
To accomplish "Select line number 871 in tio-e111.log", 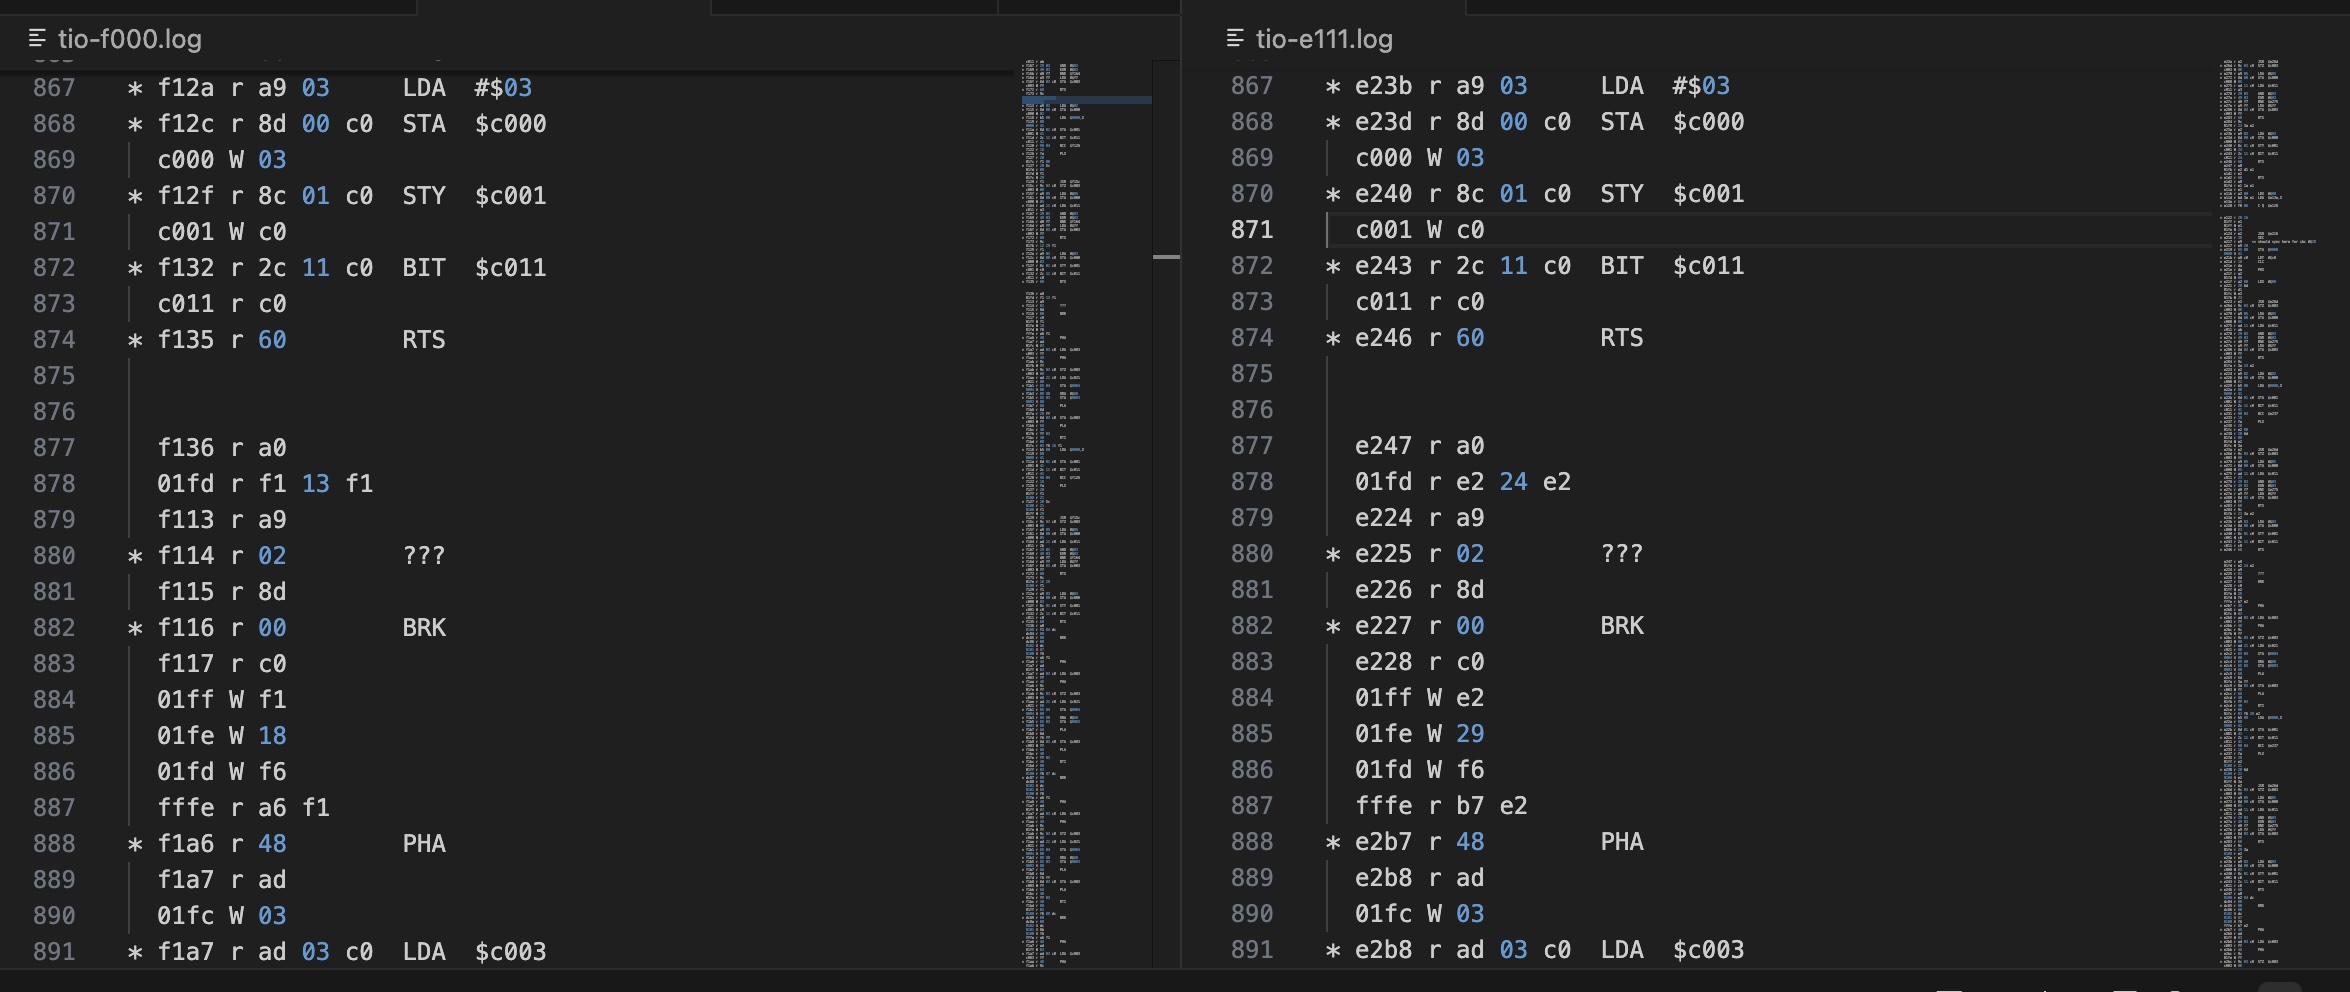I will pos(1251,230).
